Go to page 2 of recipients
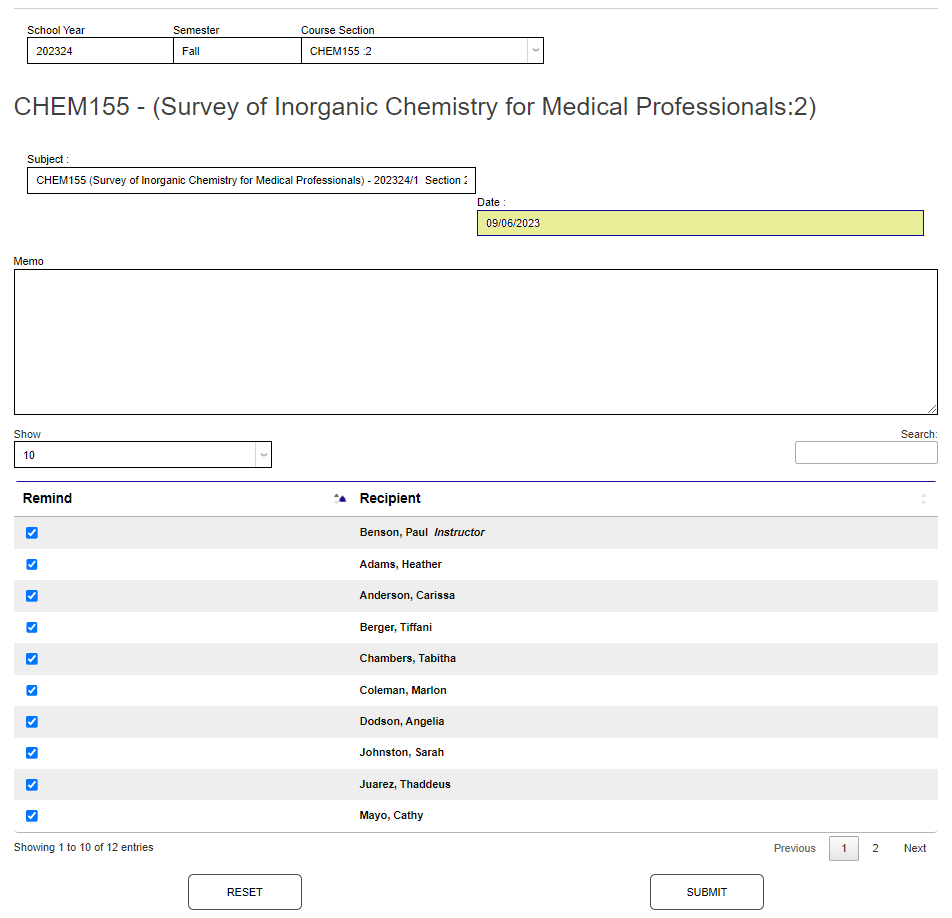 [x=875, y=848]
